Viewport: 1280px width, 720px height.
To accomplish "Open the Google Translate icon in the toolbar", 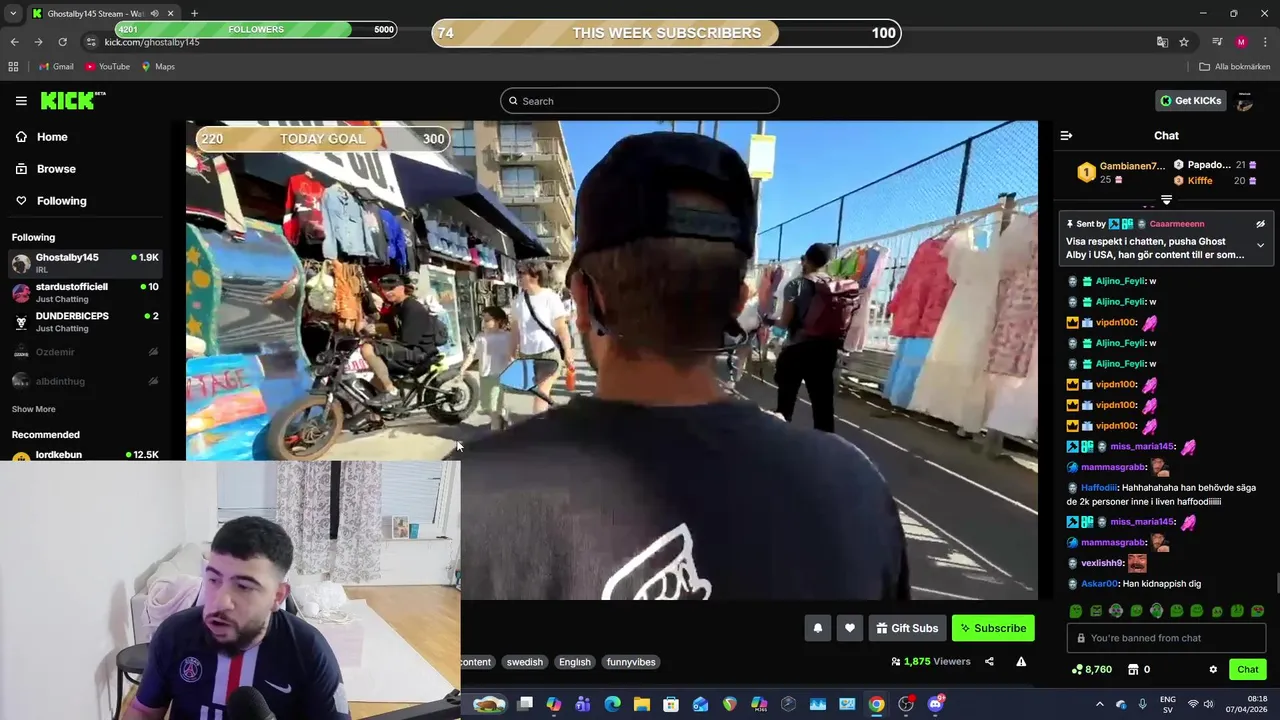I will tap(1162, 42).
